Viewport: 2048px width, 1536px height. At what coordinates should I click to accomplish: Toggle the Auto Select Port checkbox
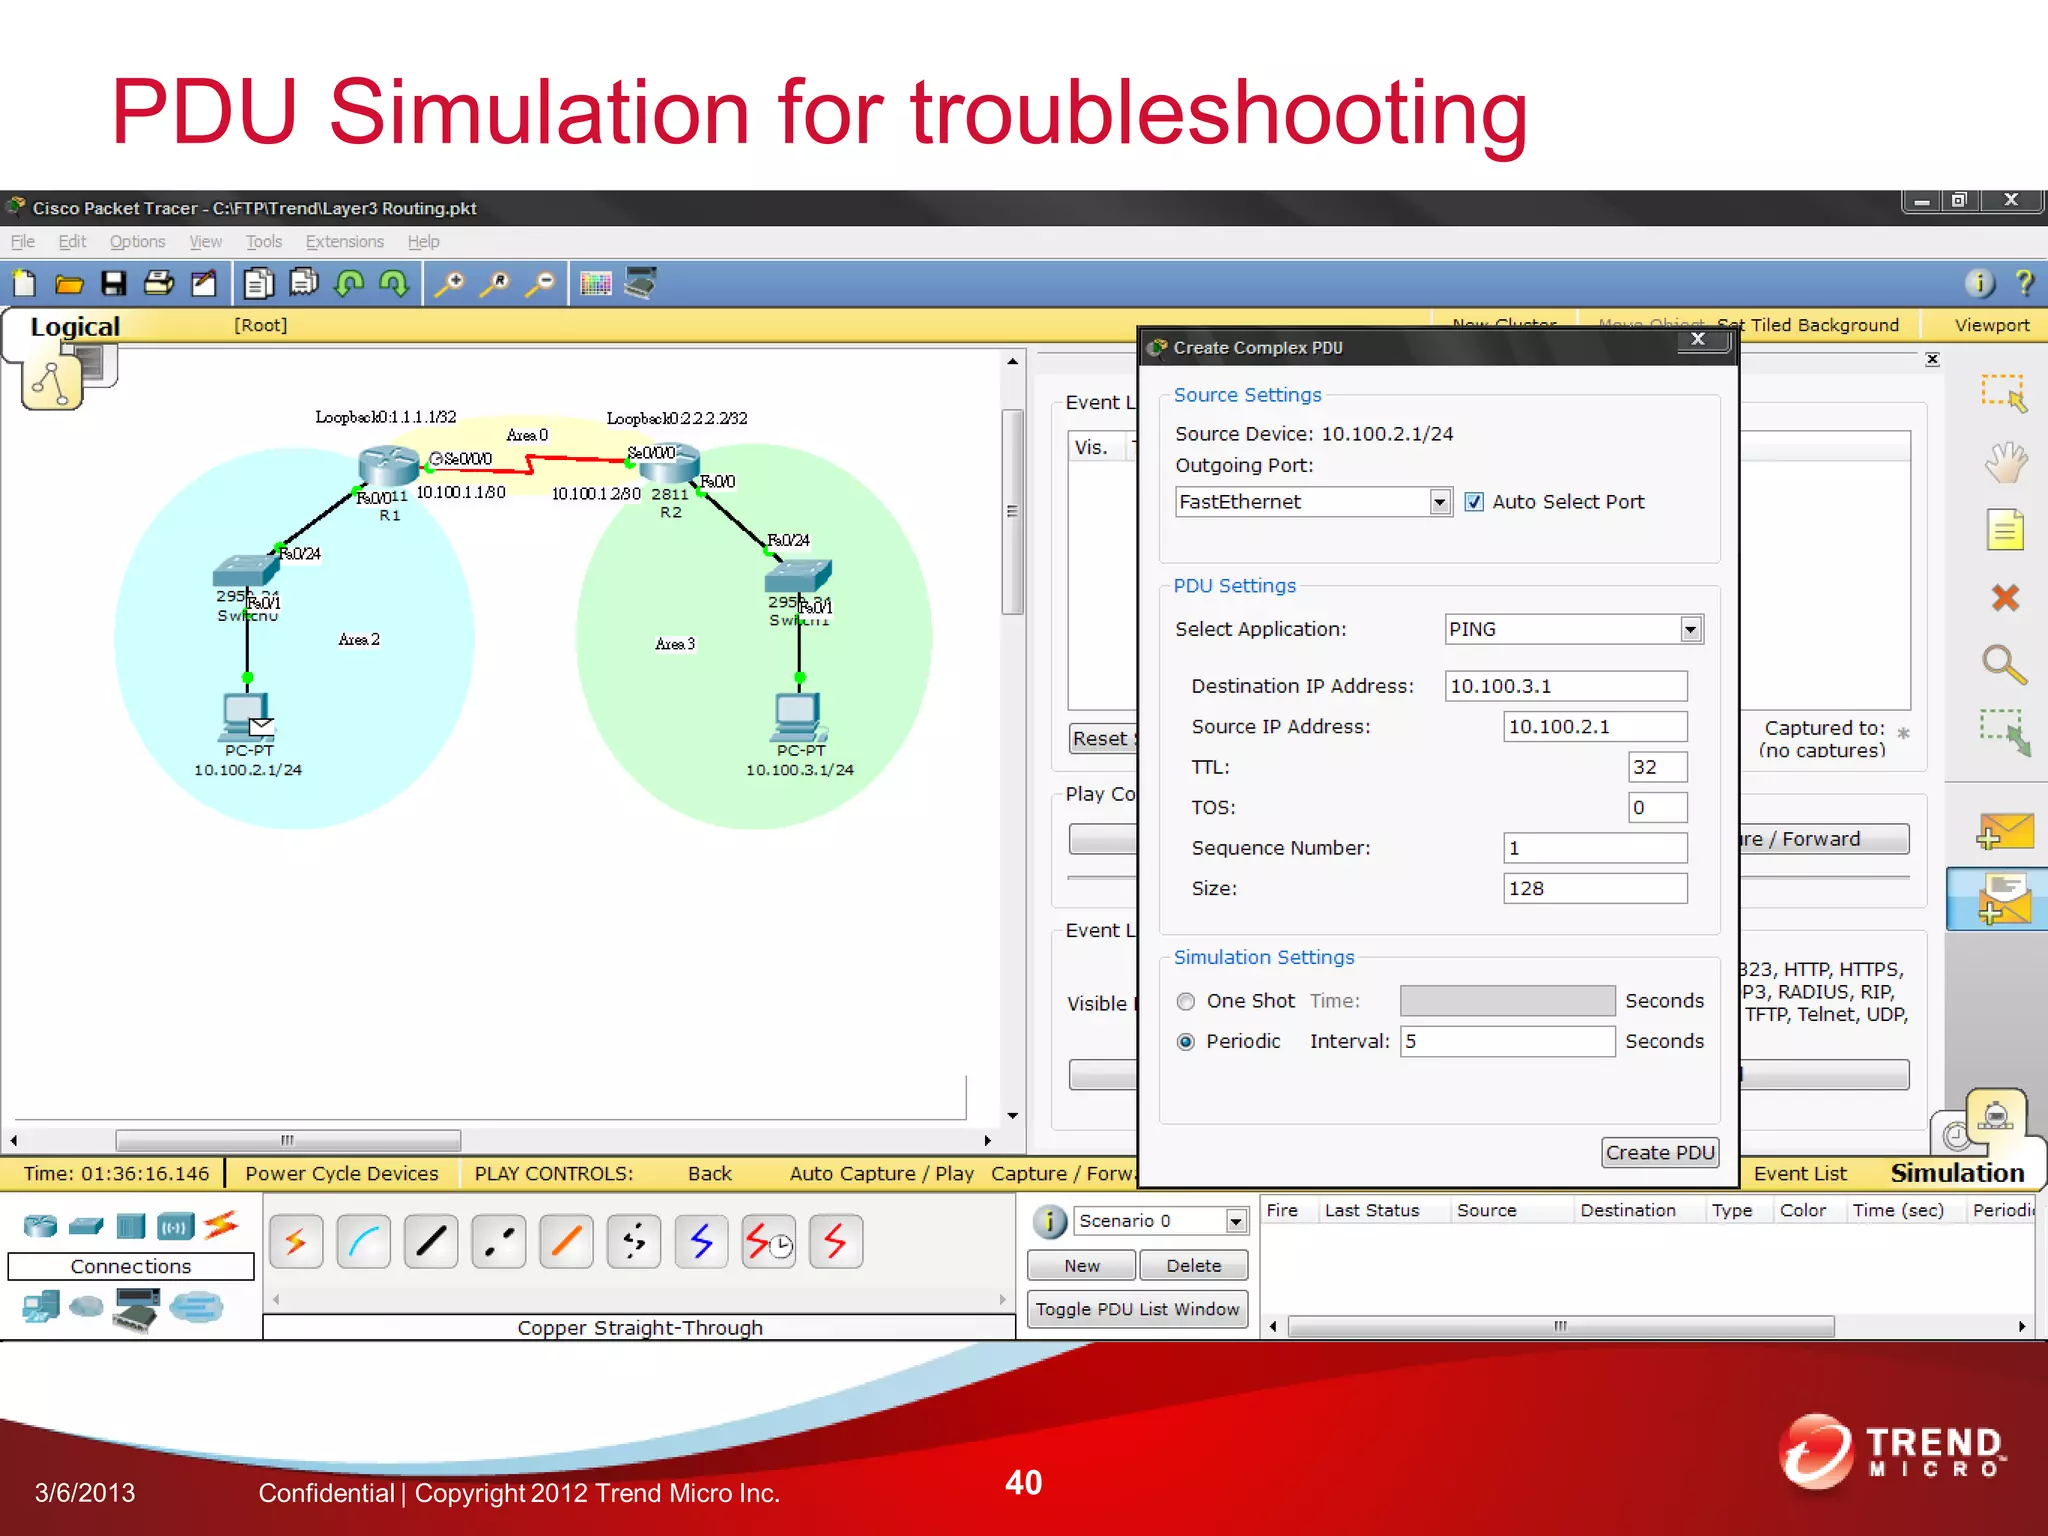(1474, 502)
